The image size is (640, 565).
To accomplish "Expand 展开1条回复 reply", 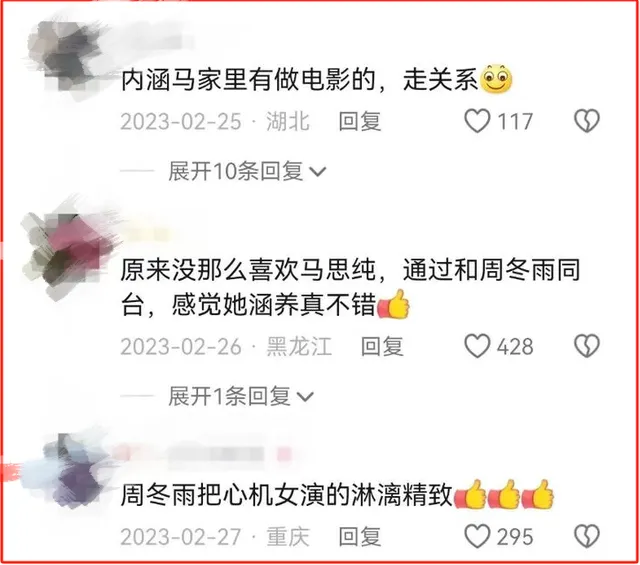I will click(241, 396).
